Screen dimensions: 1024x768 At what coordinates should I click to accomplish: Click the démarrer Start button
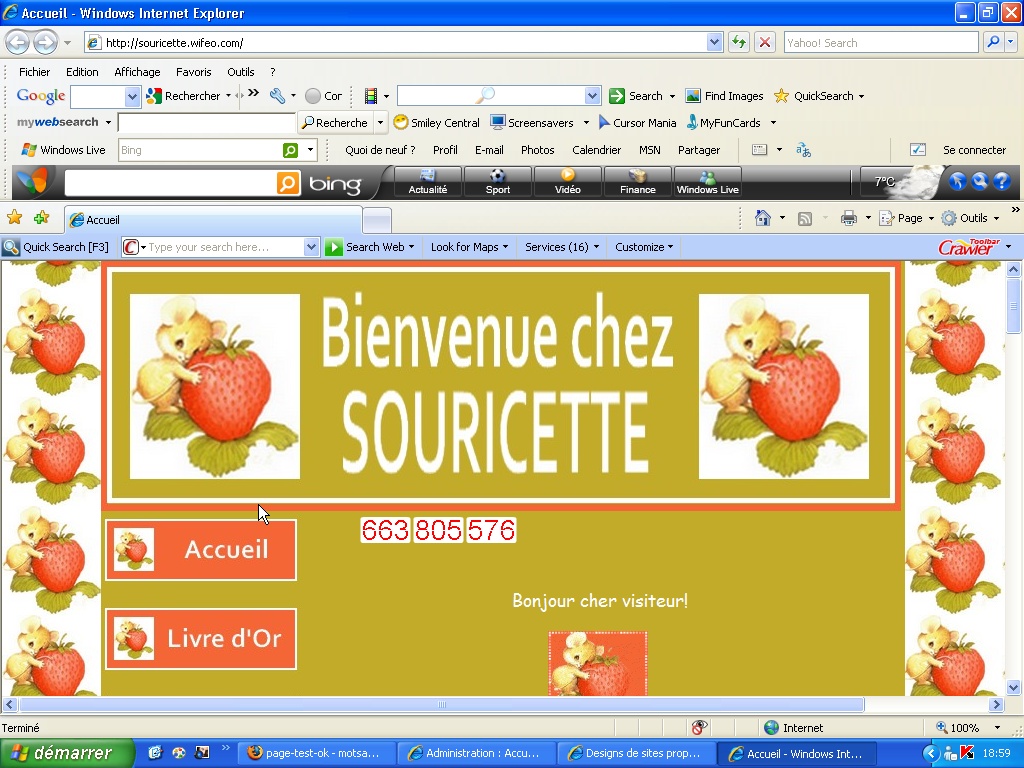67,753
